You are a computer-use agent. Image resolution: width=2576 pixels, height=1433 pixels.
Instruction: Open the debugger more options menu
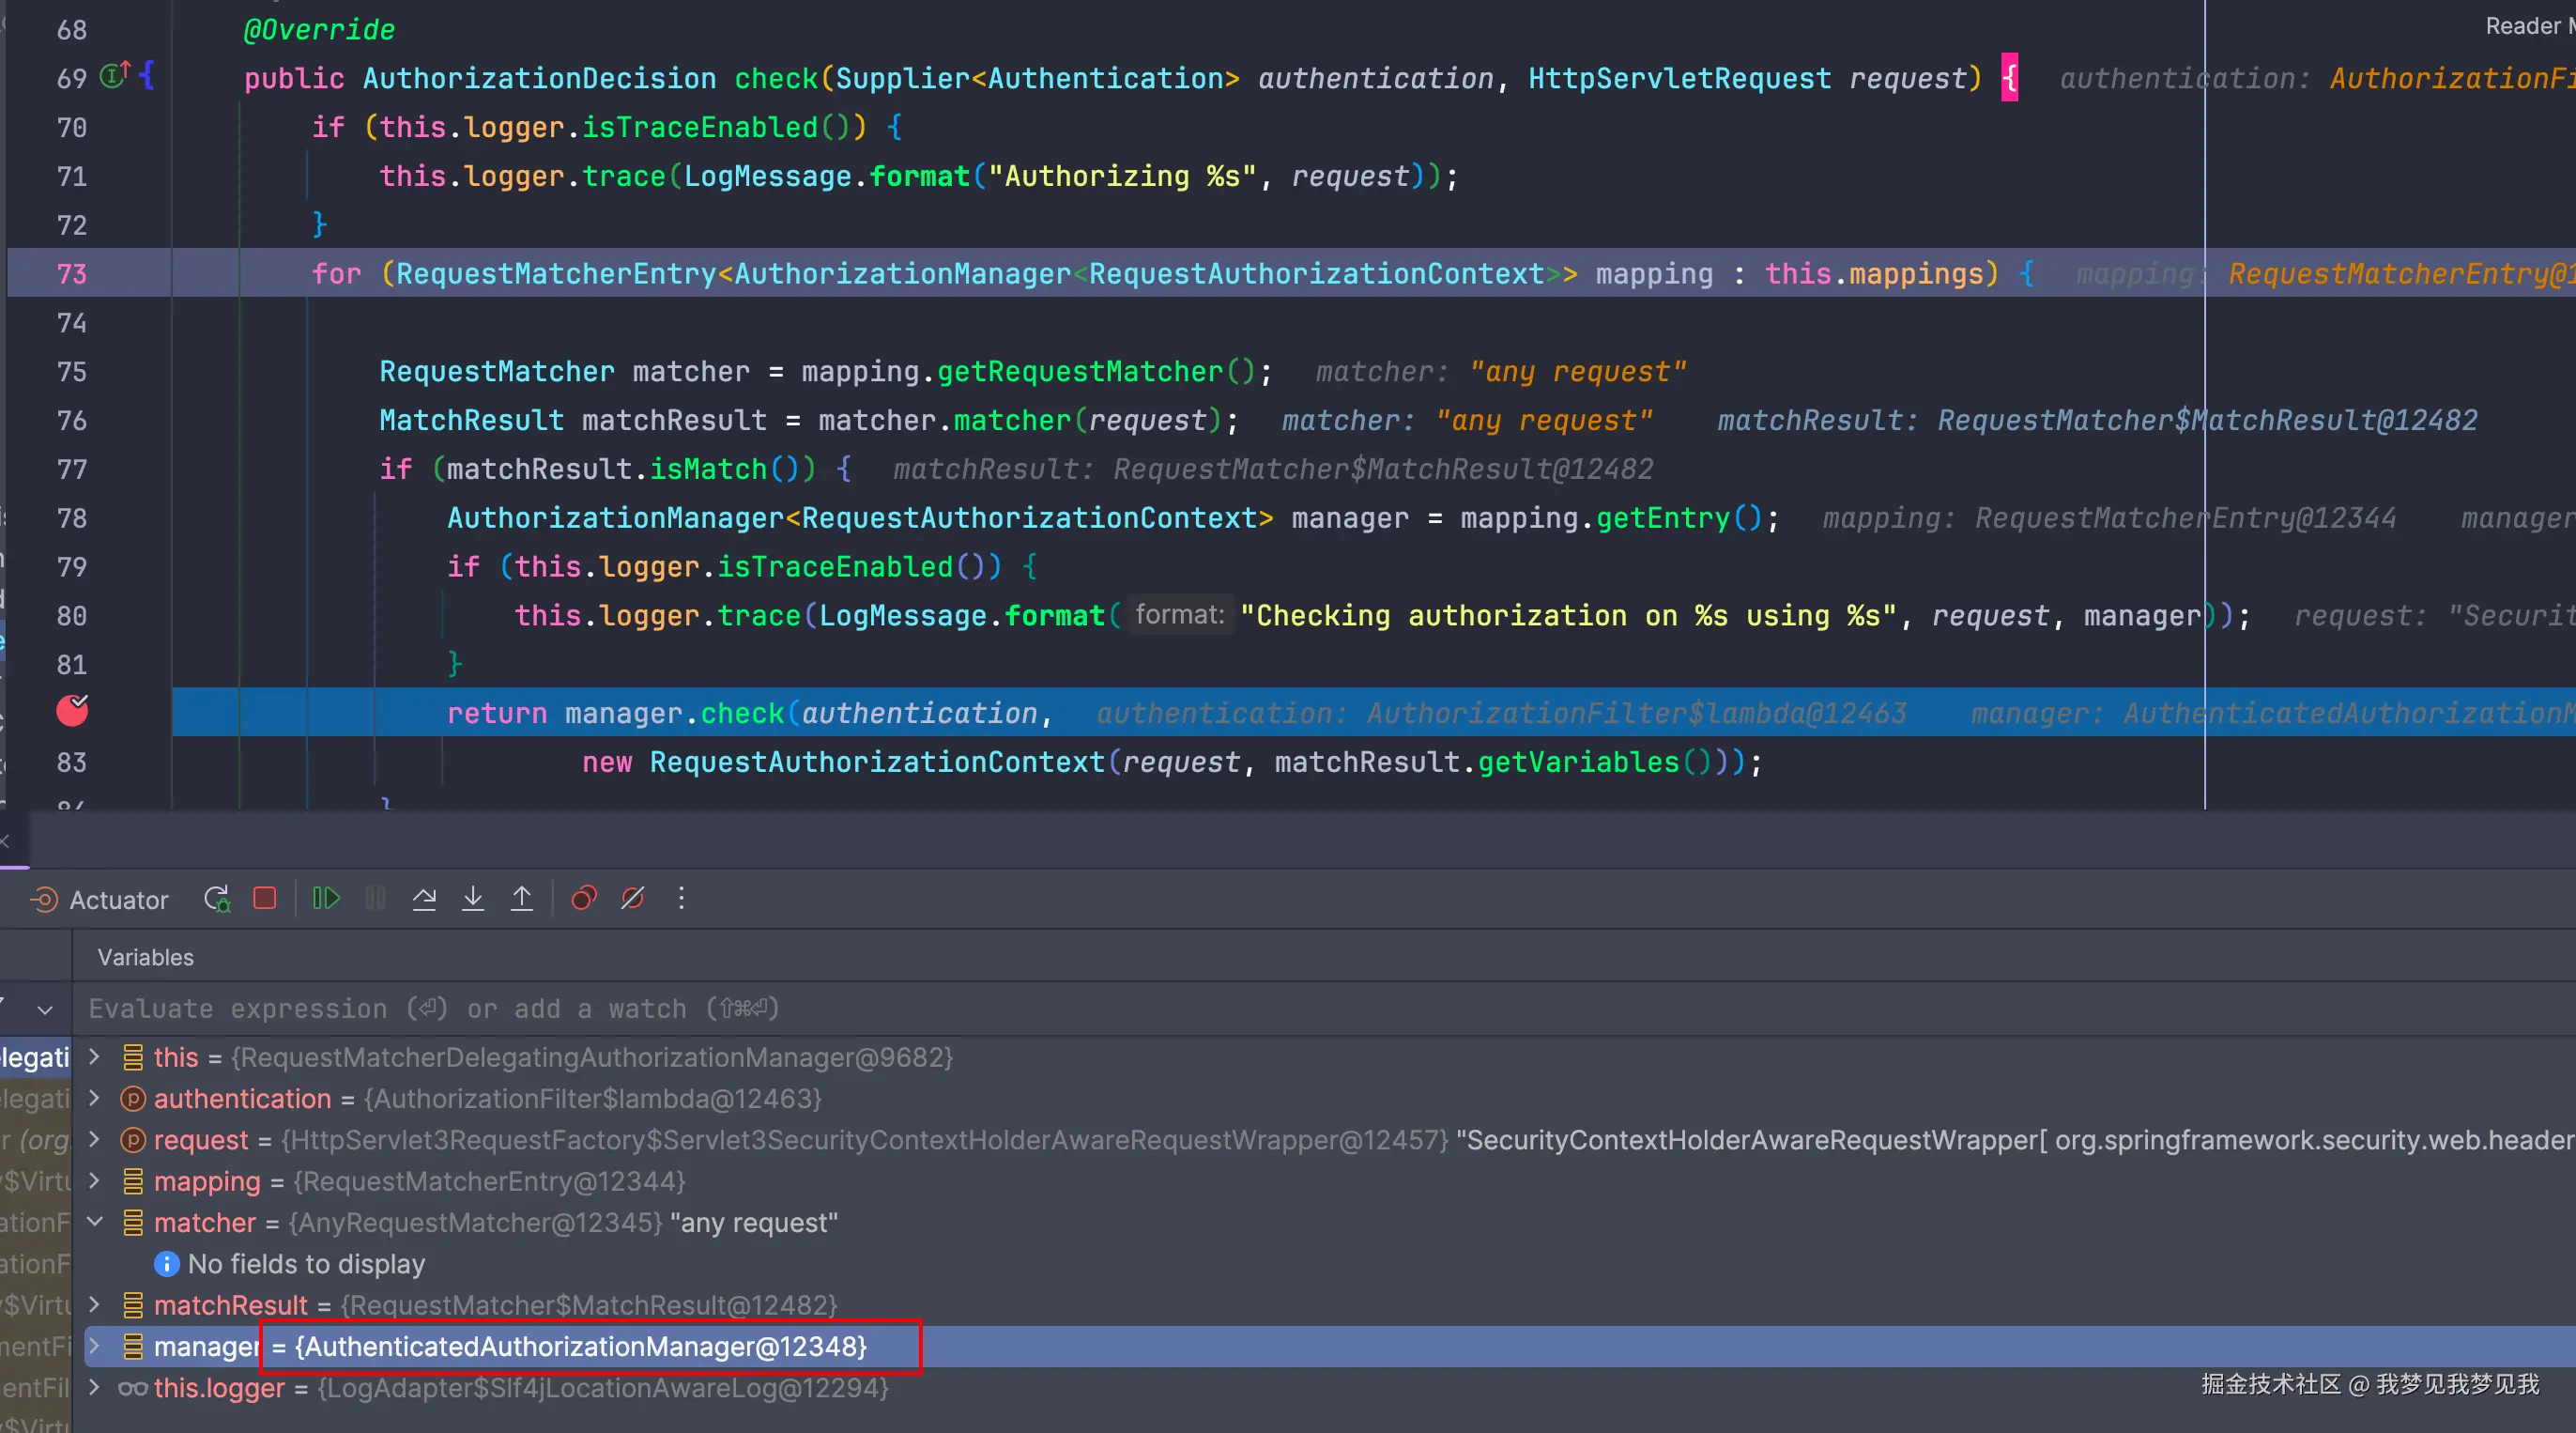pyautogui.click(x=682, y=898)
